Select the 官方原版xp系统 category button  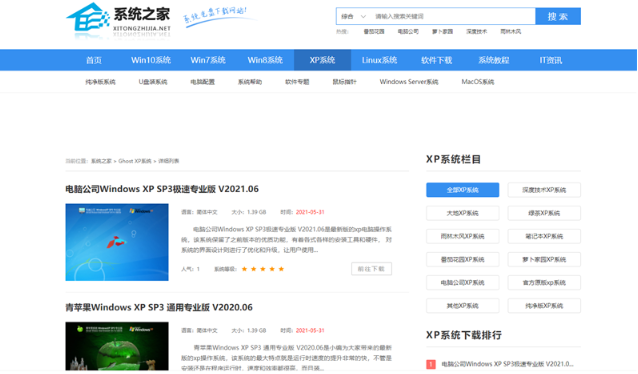pos(544,283)
